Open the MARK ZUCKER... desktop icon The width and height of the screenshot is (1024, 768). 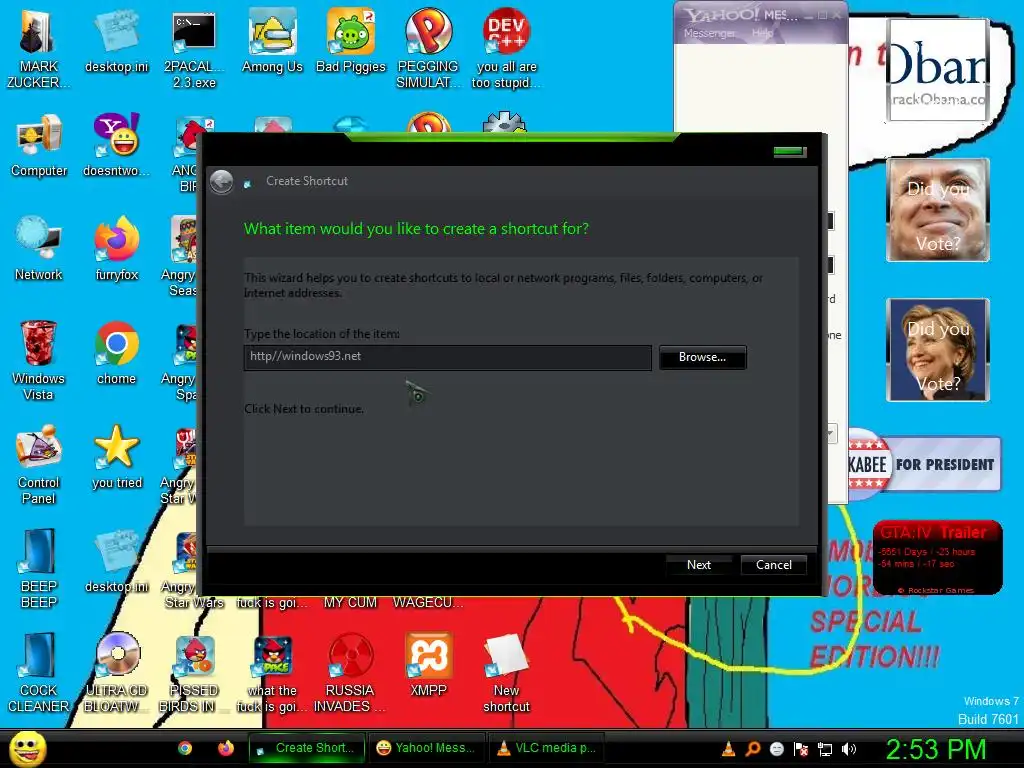(x=37, y=48)
